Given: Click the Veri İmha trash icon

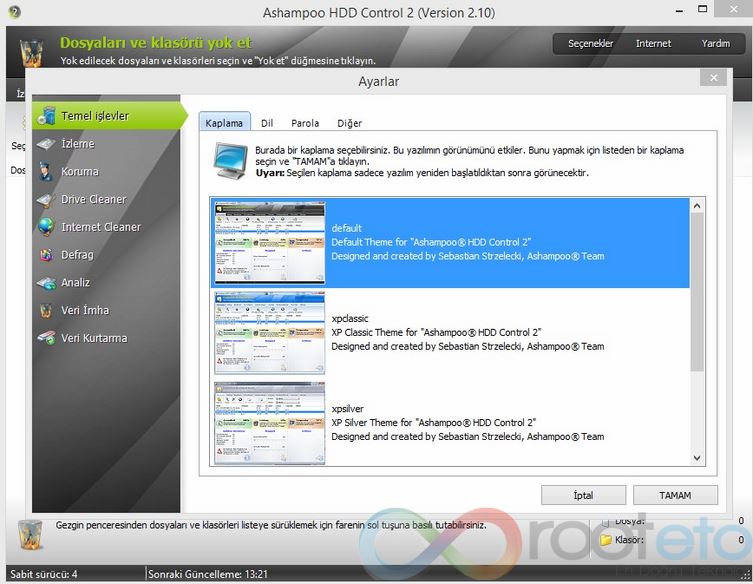Looking at the screenshot, I should (46, 310).
